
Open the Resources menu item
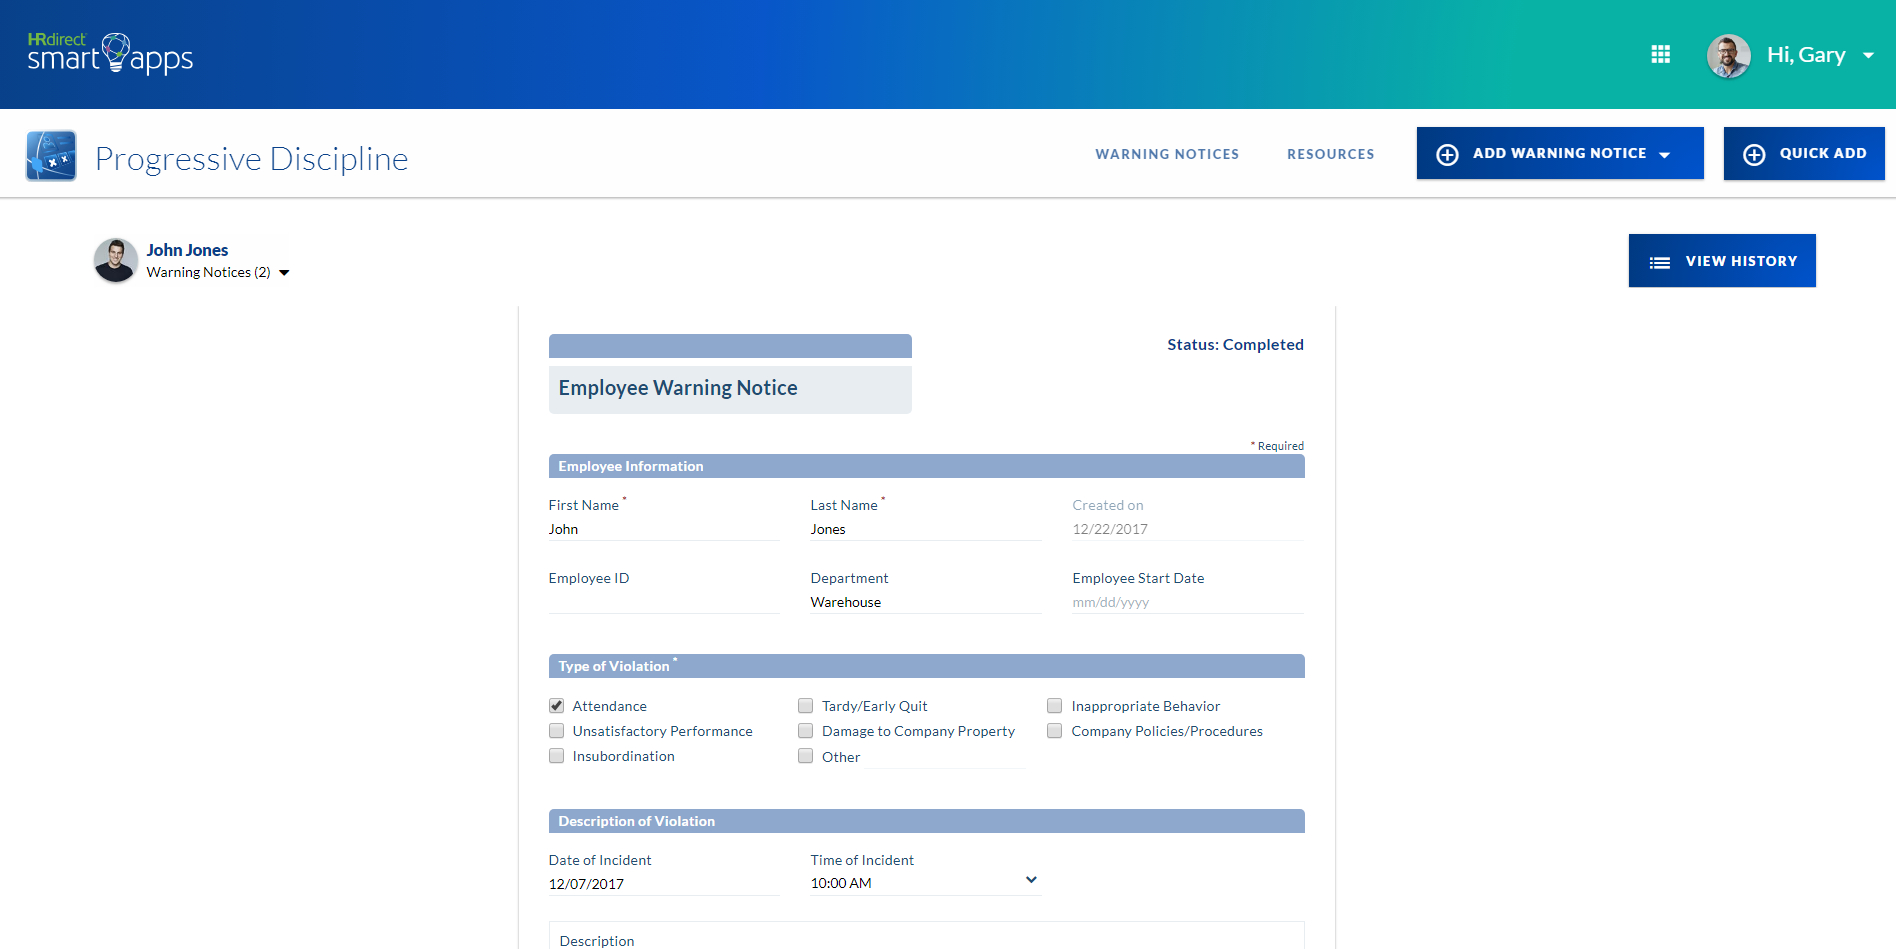(x=1330, y=154)
